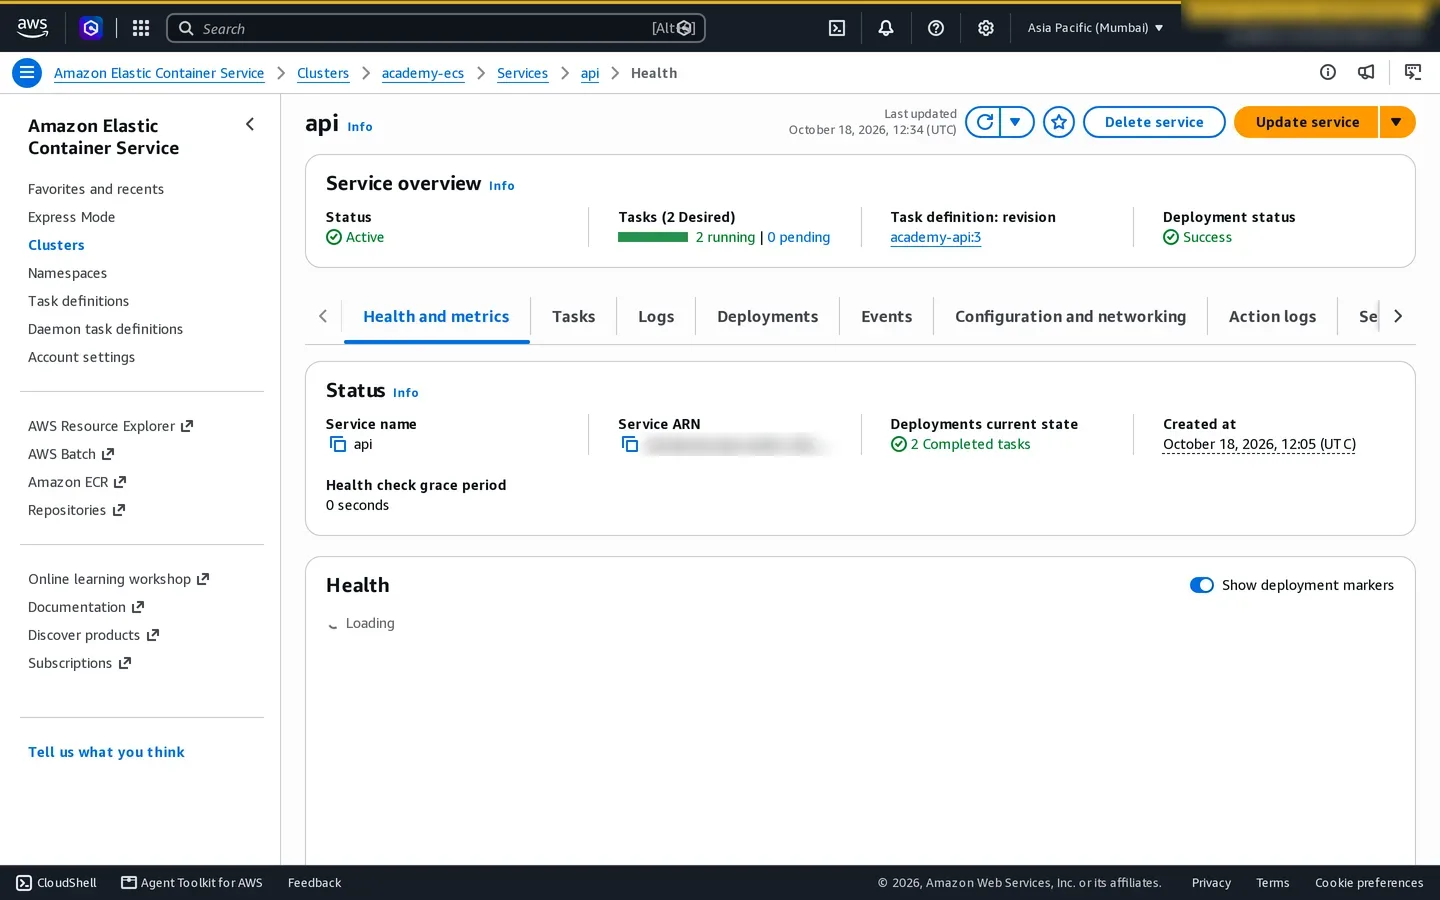
Task: Open Amazon ECR external link
Action: (x=77, y=482)
